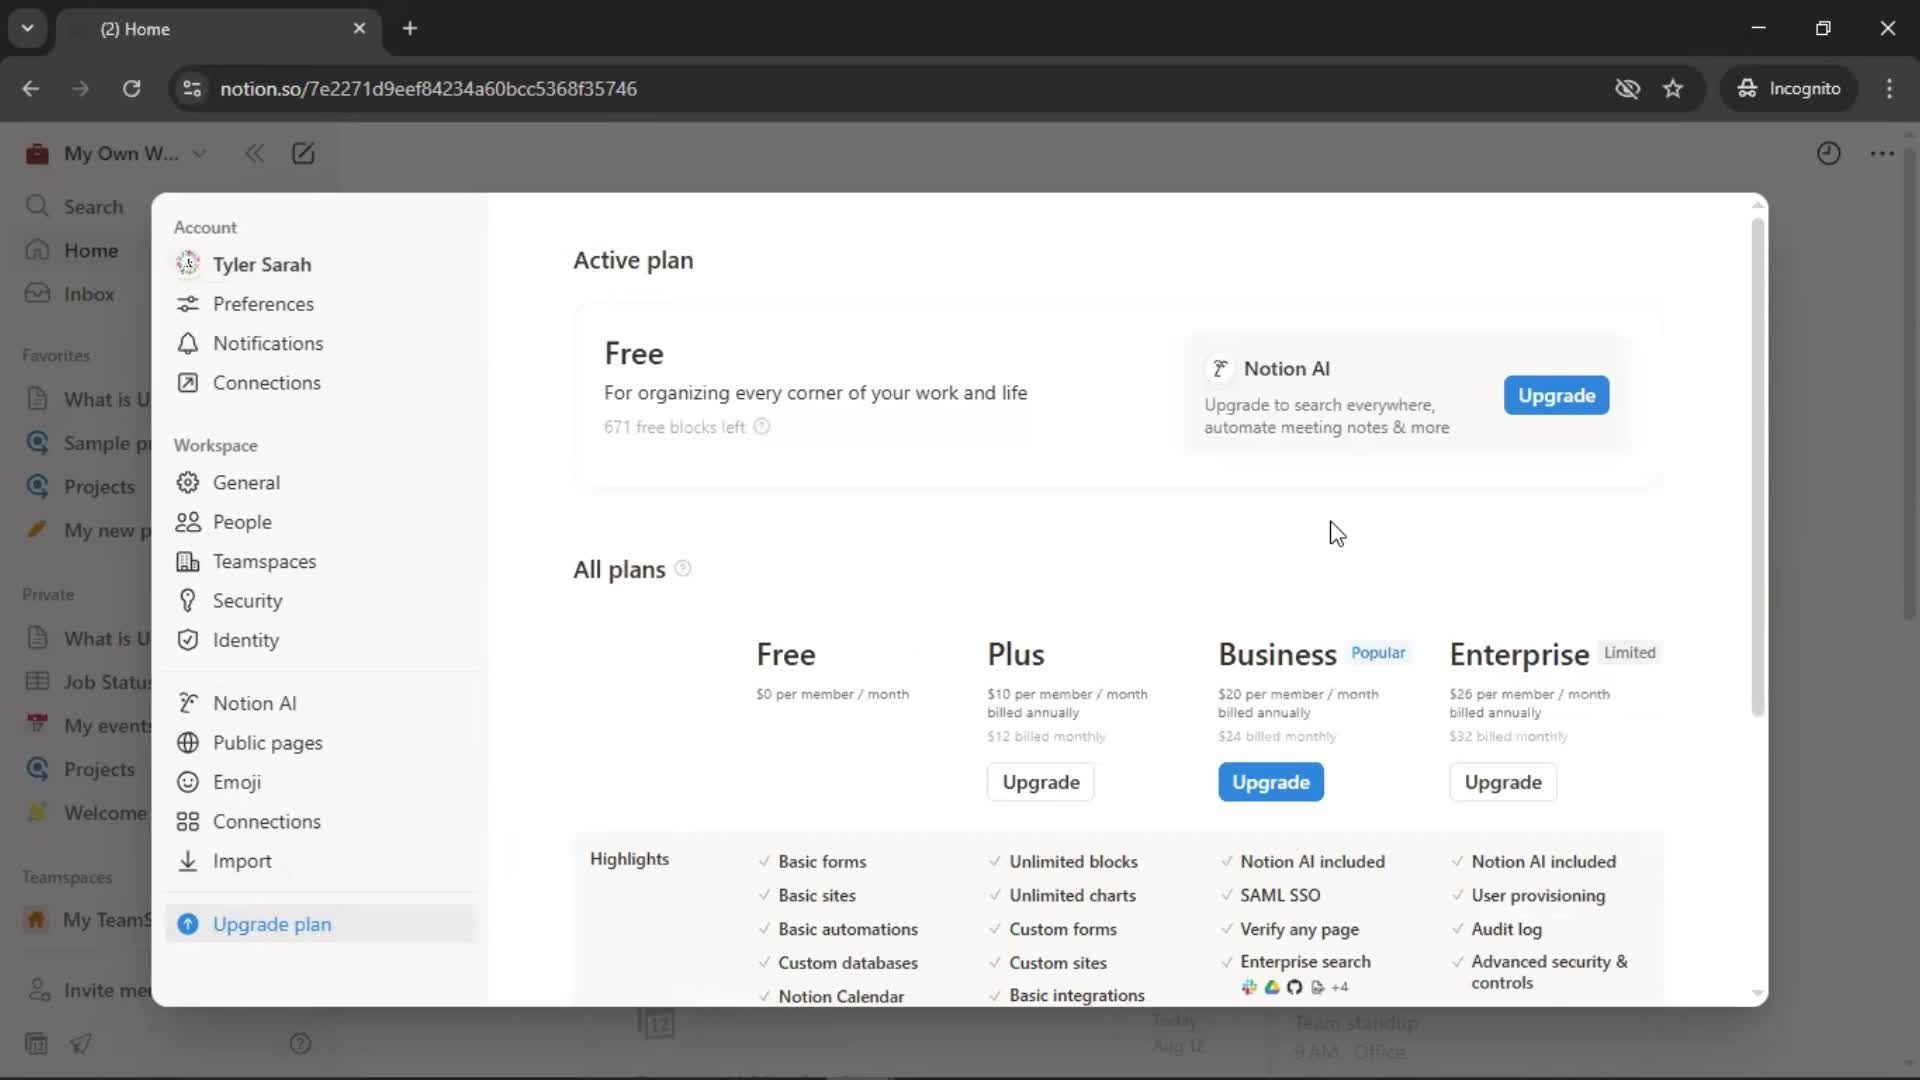Upgrade to the Business plan
The width and height of the screenshot is (1920, 1080).
(1270, 782)
